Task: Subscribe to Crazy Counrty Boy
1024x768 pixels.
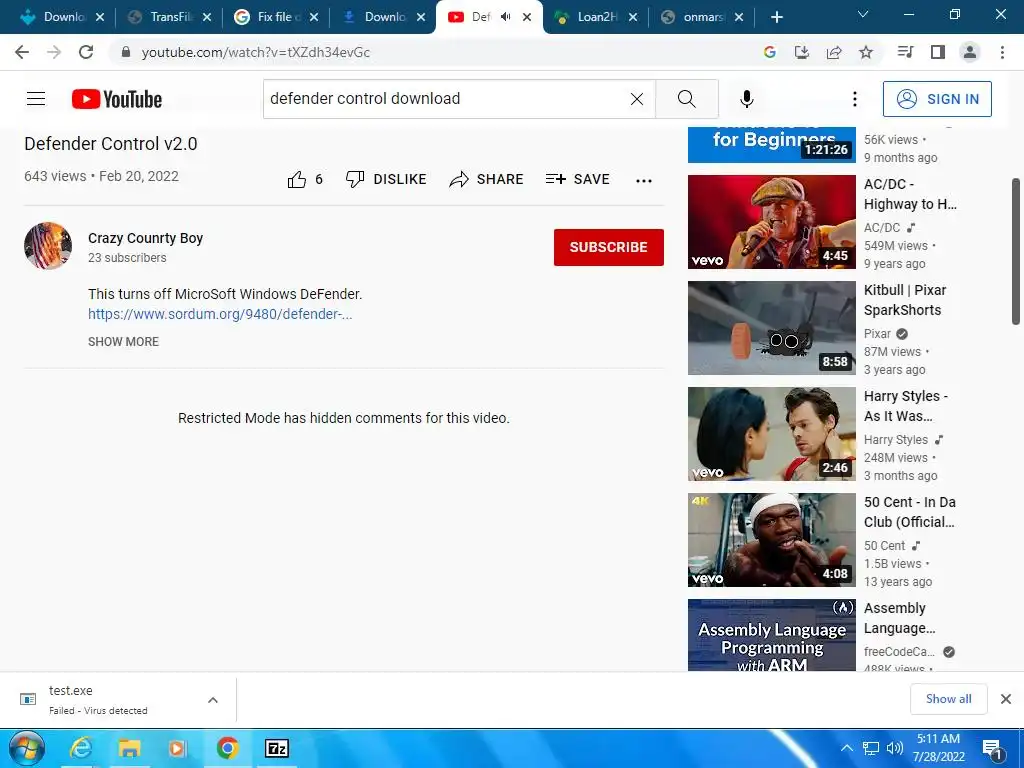Action: coord(609,247)
